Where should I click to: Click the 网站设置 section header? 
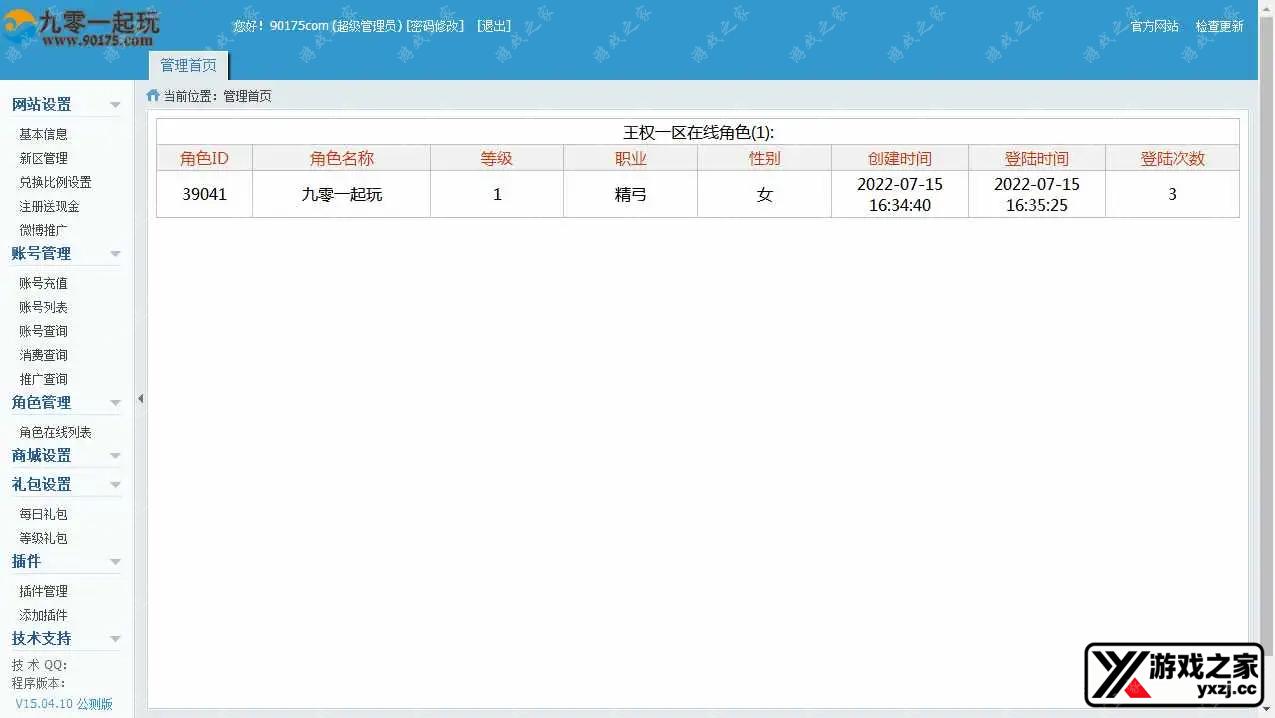[x=42, y=105]
